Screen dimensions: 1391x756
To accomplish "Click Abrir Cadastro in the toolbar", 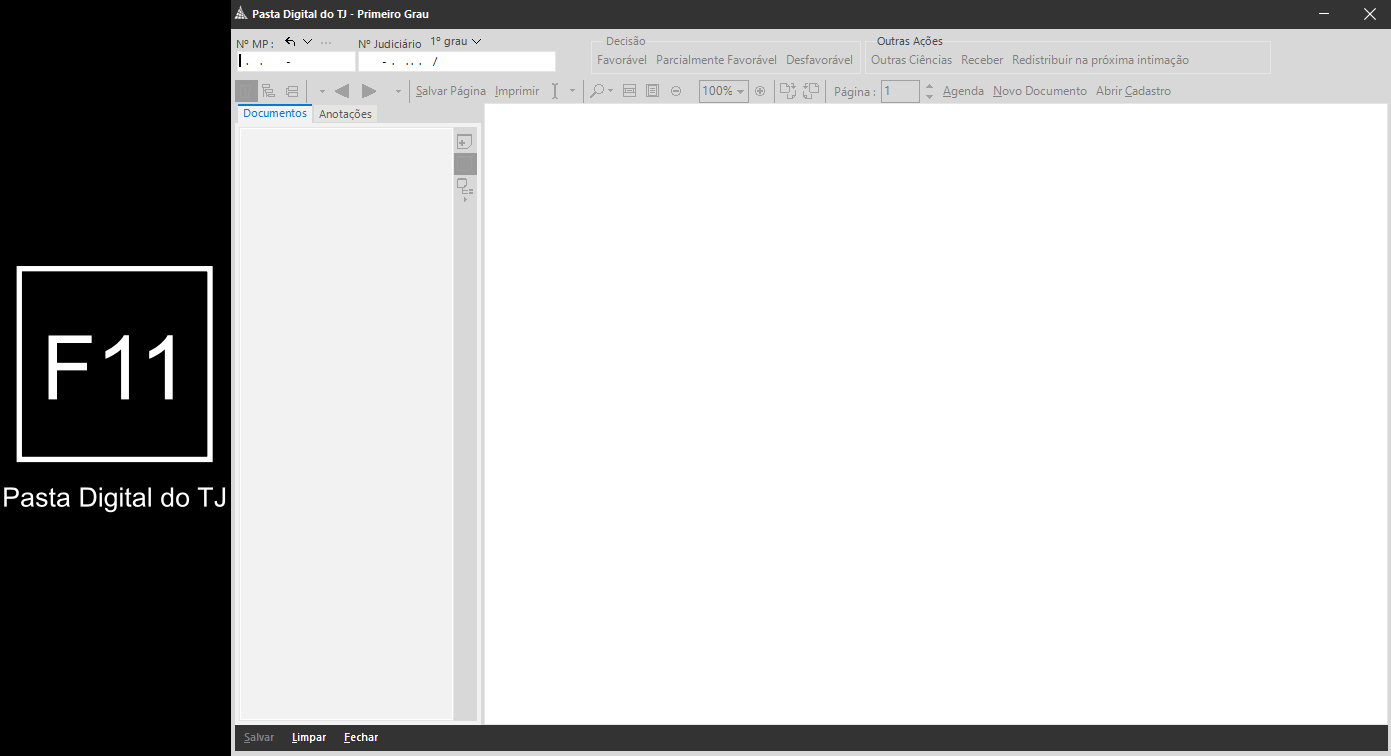I will pos(1133,91).
